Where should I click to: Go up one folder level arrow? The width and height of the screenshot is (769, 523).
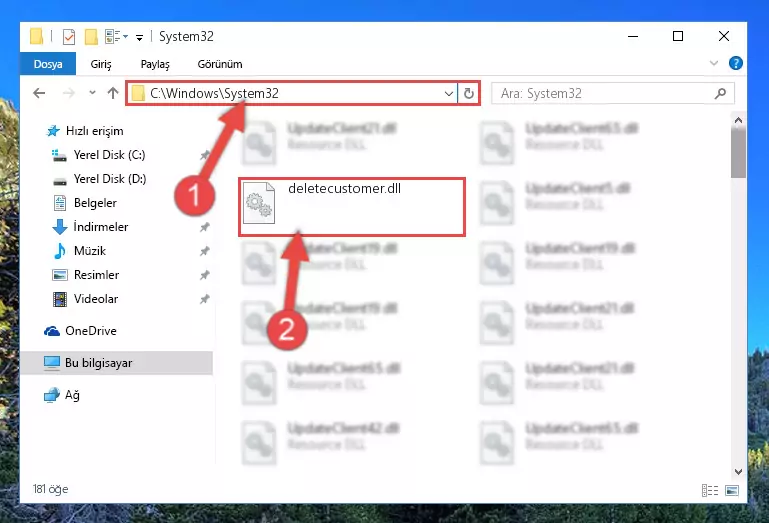point(113,93)
